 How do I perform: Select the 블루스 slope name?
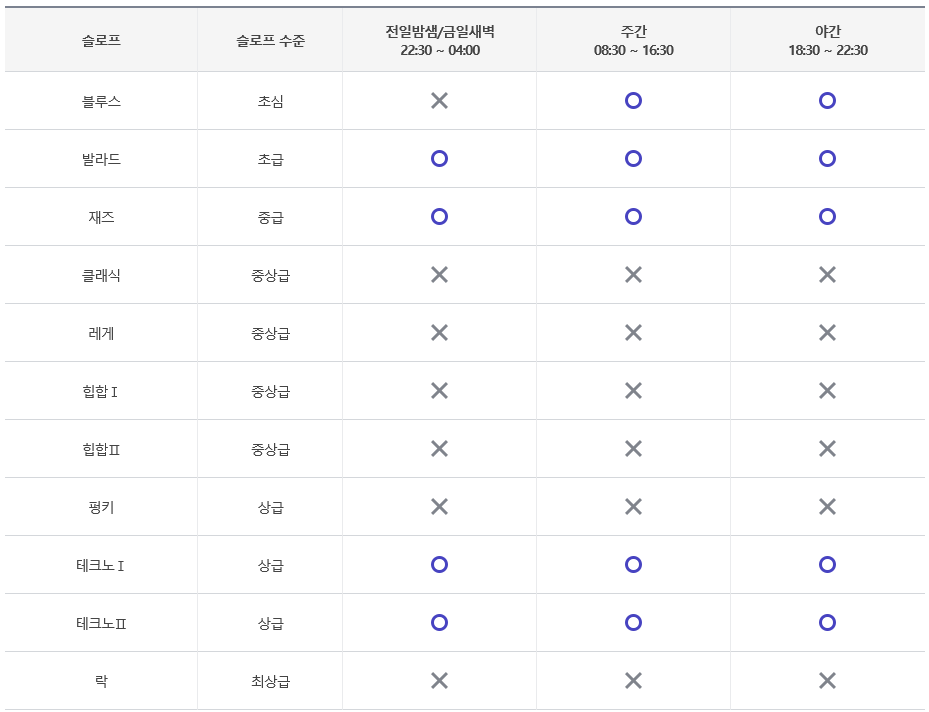tap(101, 100)
